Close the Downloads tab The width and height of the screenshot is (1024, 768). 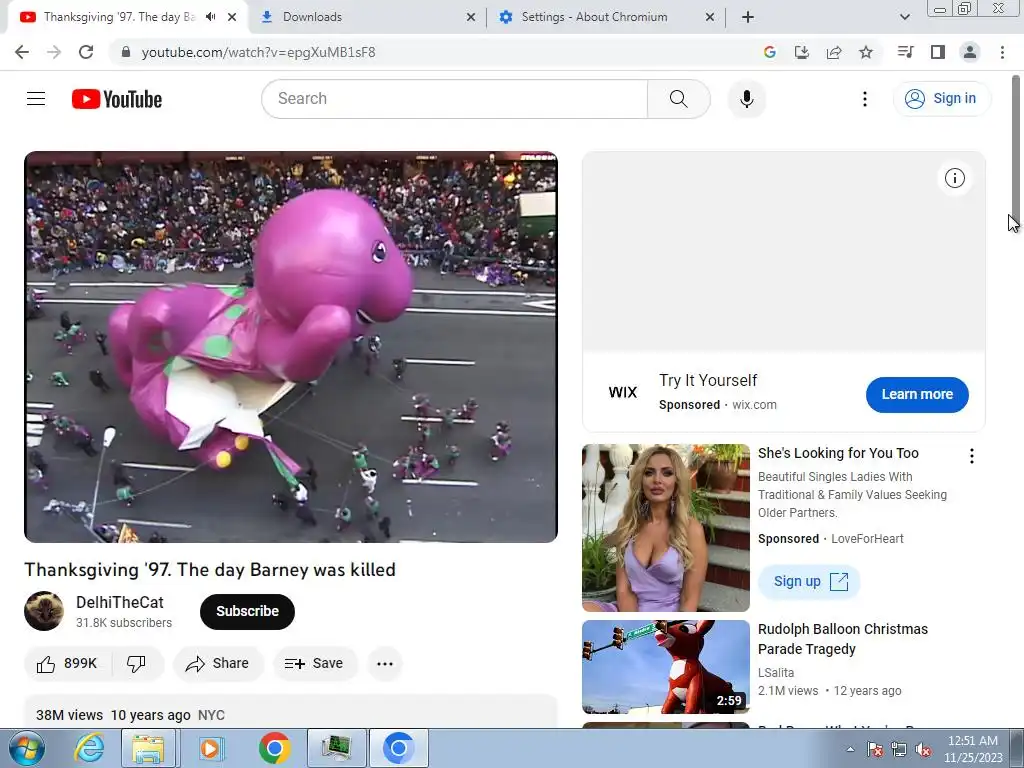tap(471, 18)
